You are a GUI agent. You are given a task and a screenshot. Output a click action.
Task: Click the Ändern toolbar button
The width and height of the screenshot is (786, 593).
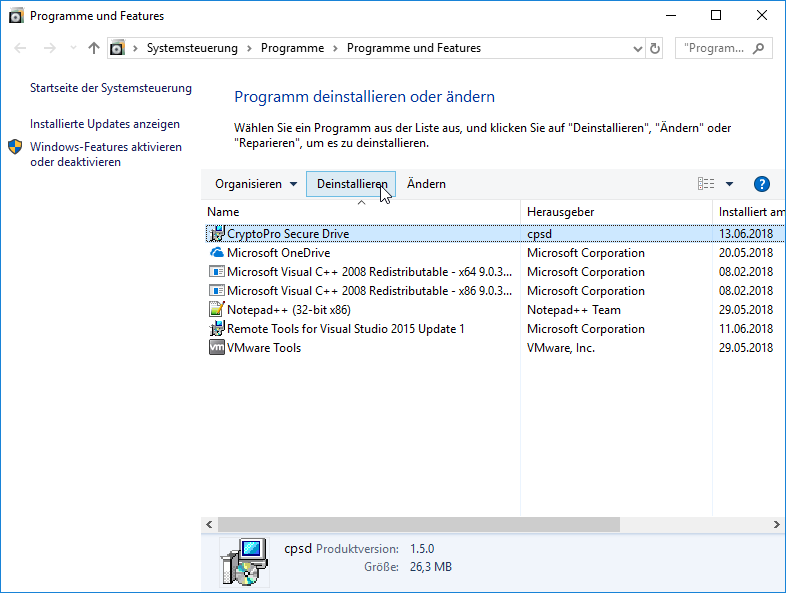(426, 184)
